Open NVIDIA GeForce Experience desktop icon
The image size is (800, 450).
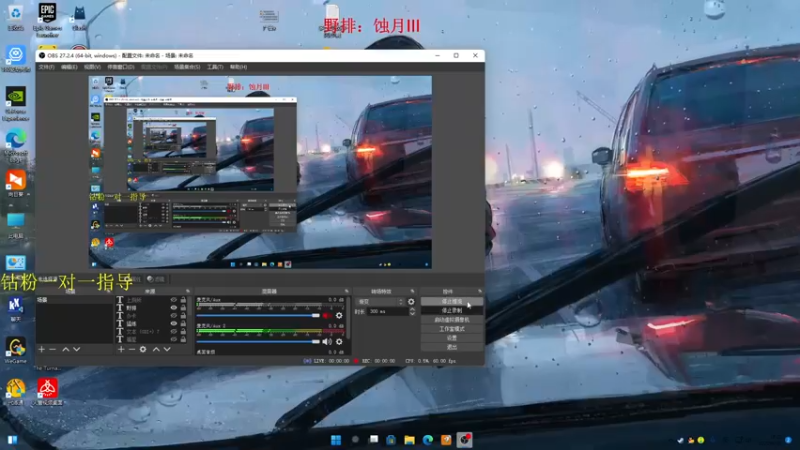point(16,104)
